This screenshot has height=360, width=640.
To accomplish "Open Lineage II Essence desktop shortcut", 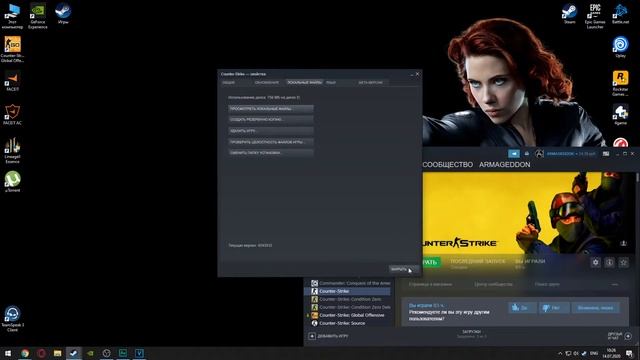I will click(12, 150).
